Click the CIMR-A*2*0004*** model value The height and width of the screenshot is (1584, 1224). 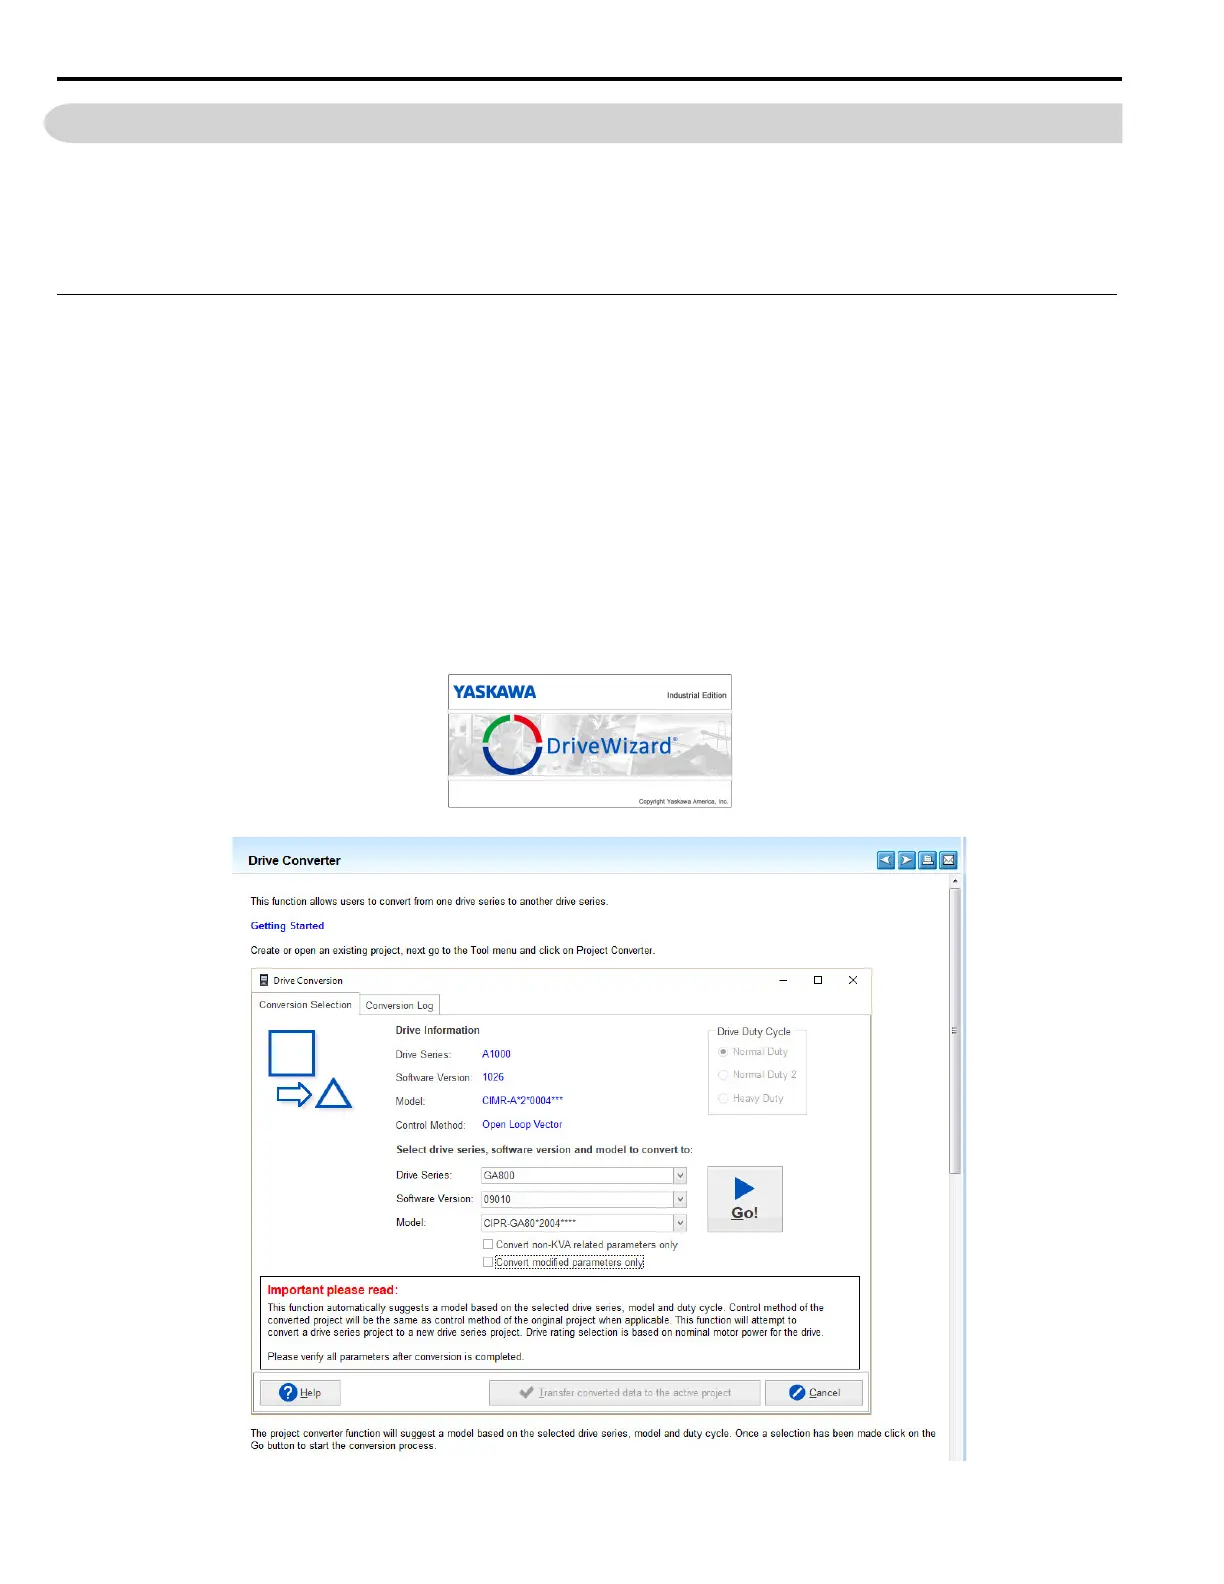522,1100
